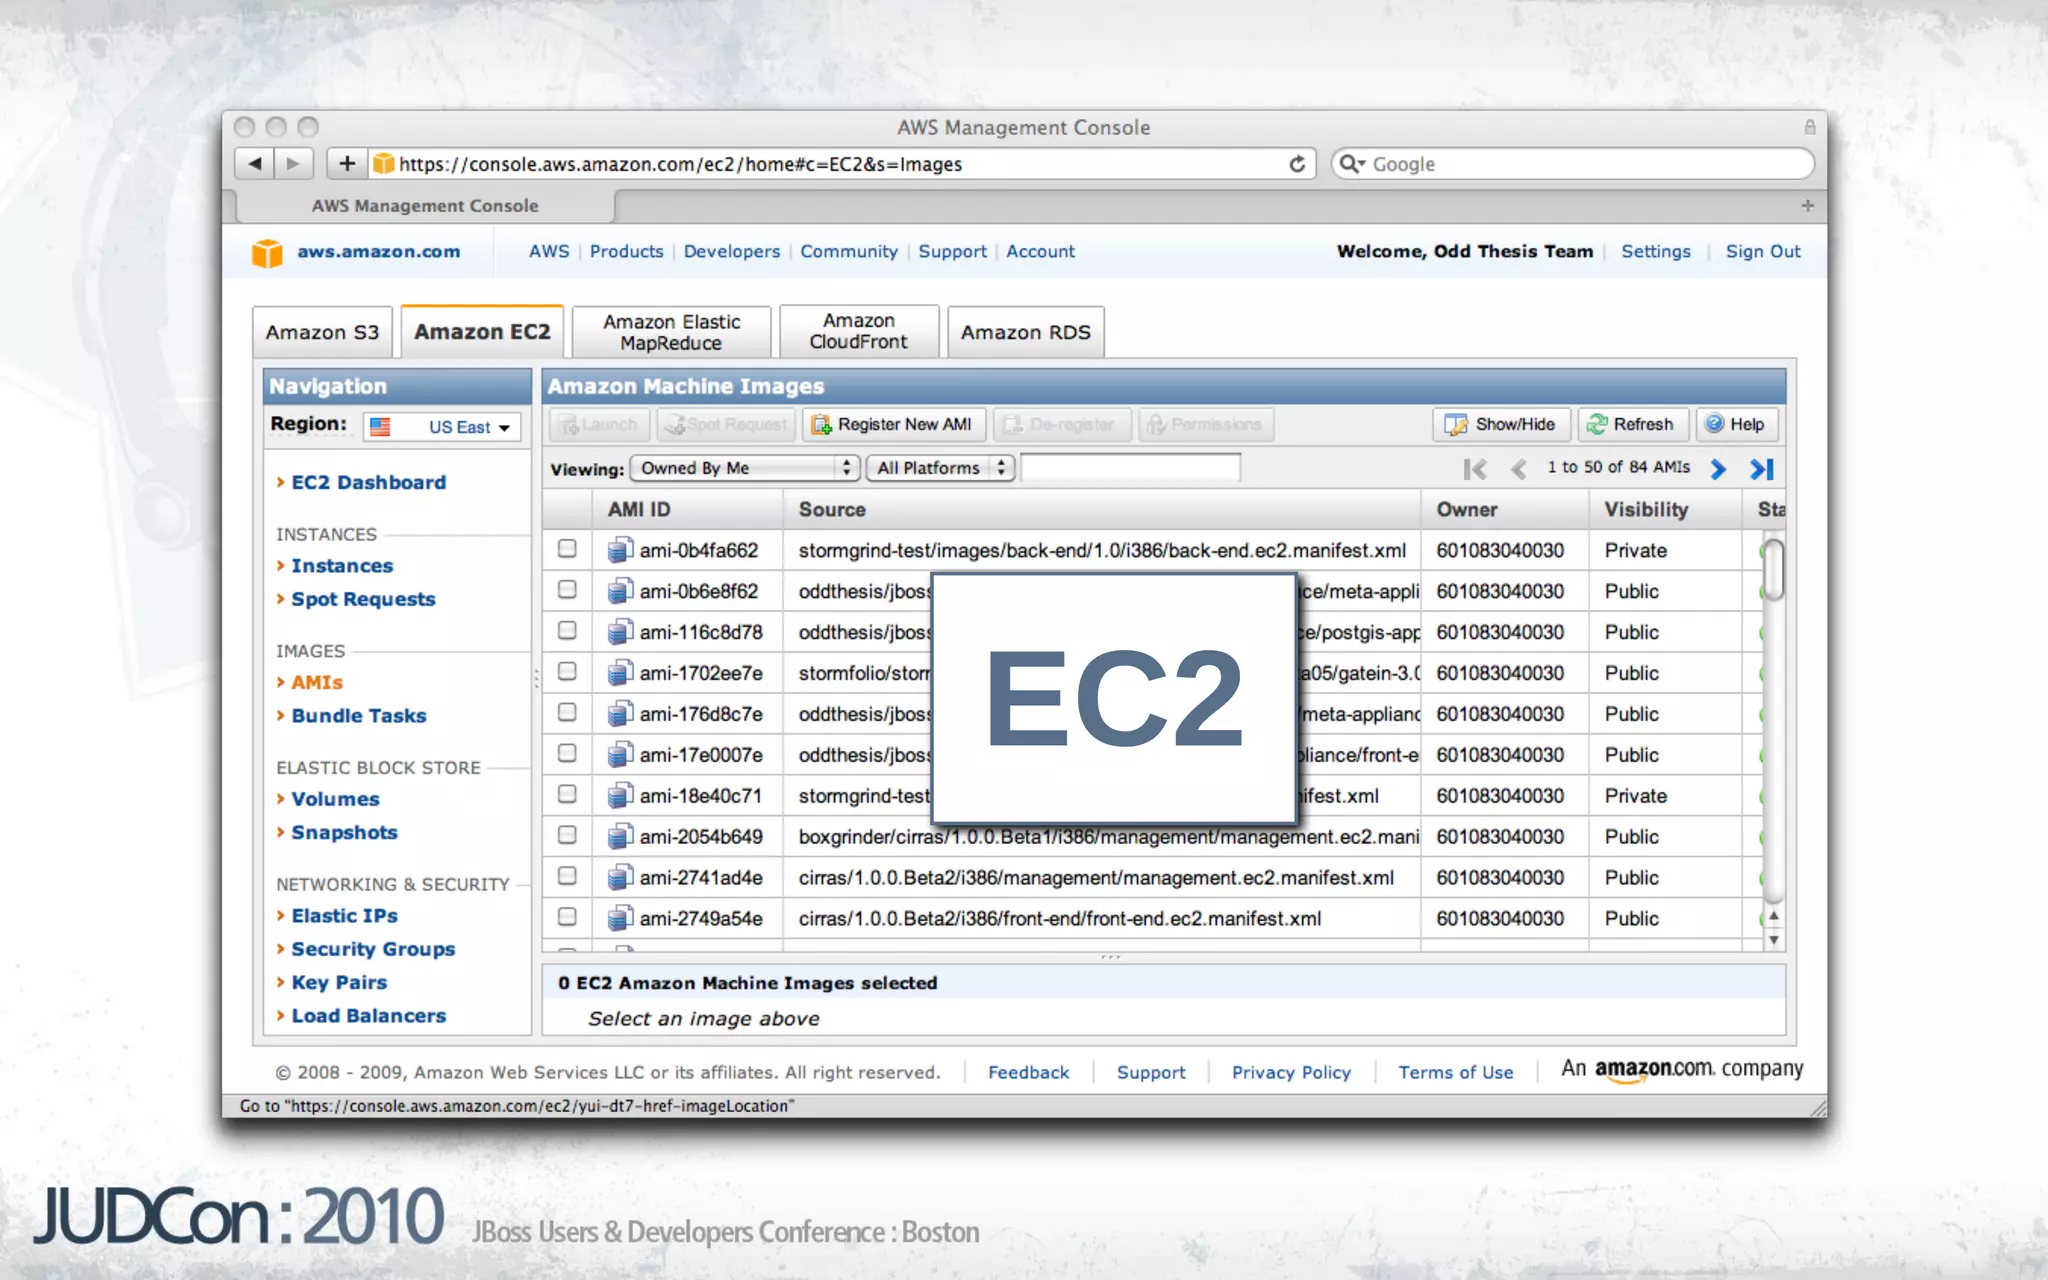The width and height of the screenshot is (2048, 1280).
Task: Click the Sign Out link
Action: pyautogui.click(x=1763, y=252)
